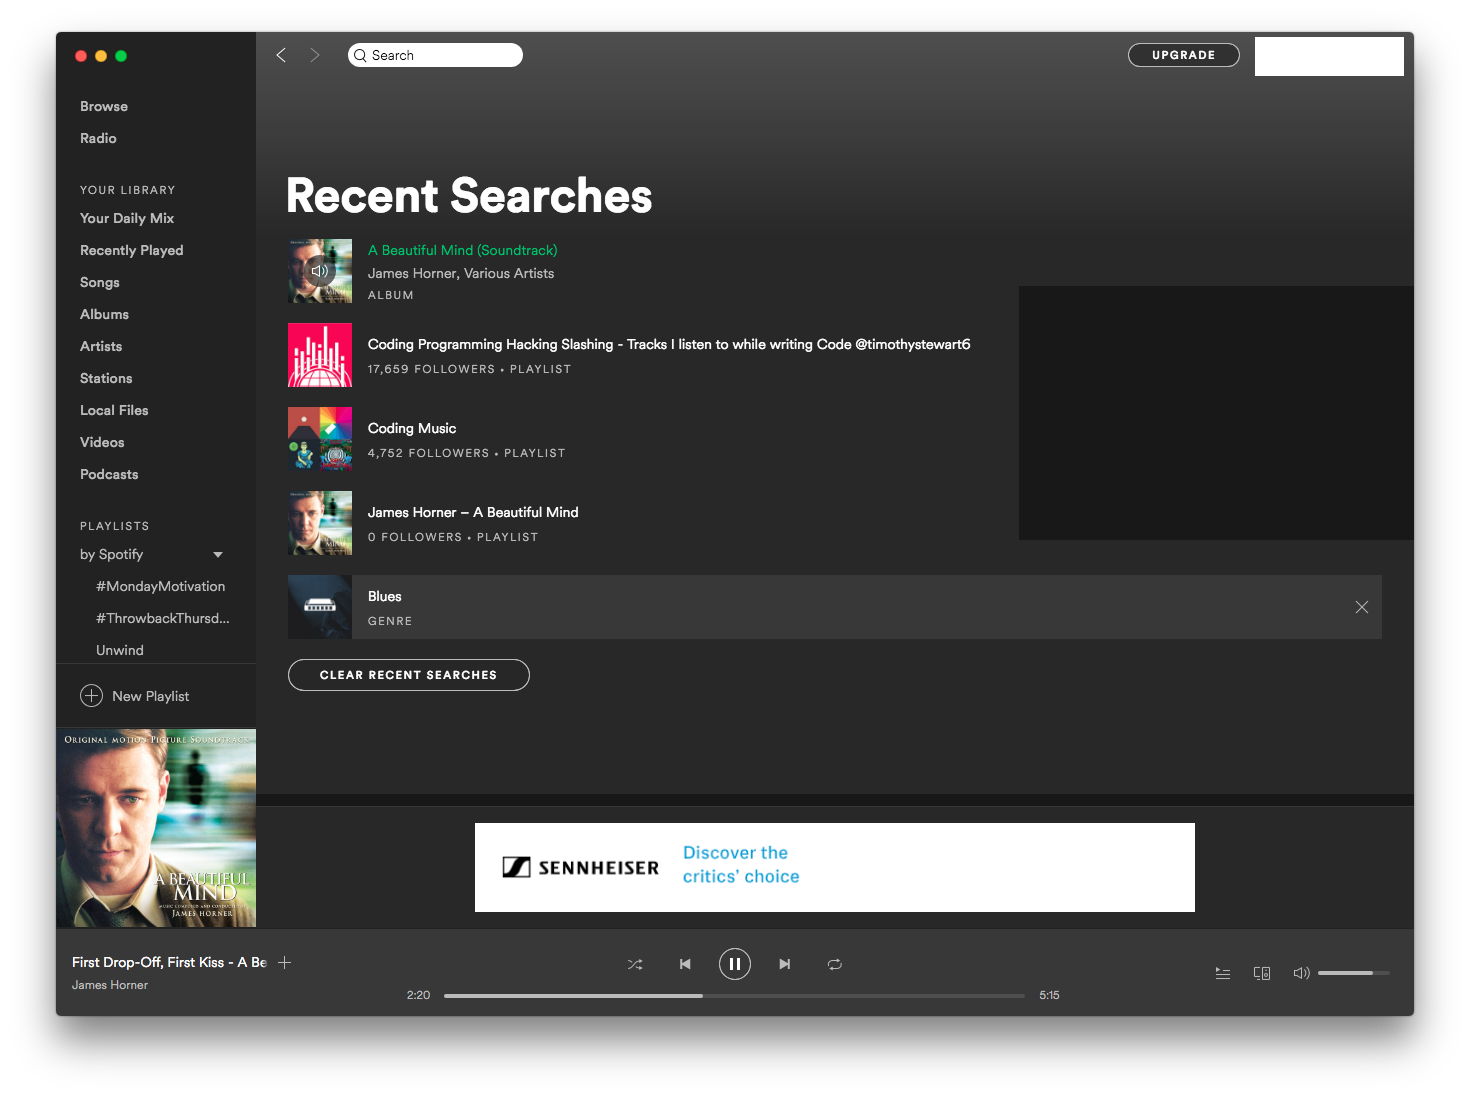
Task: Open the play queue
Action: pos(1223,973)
